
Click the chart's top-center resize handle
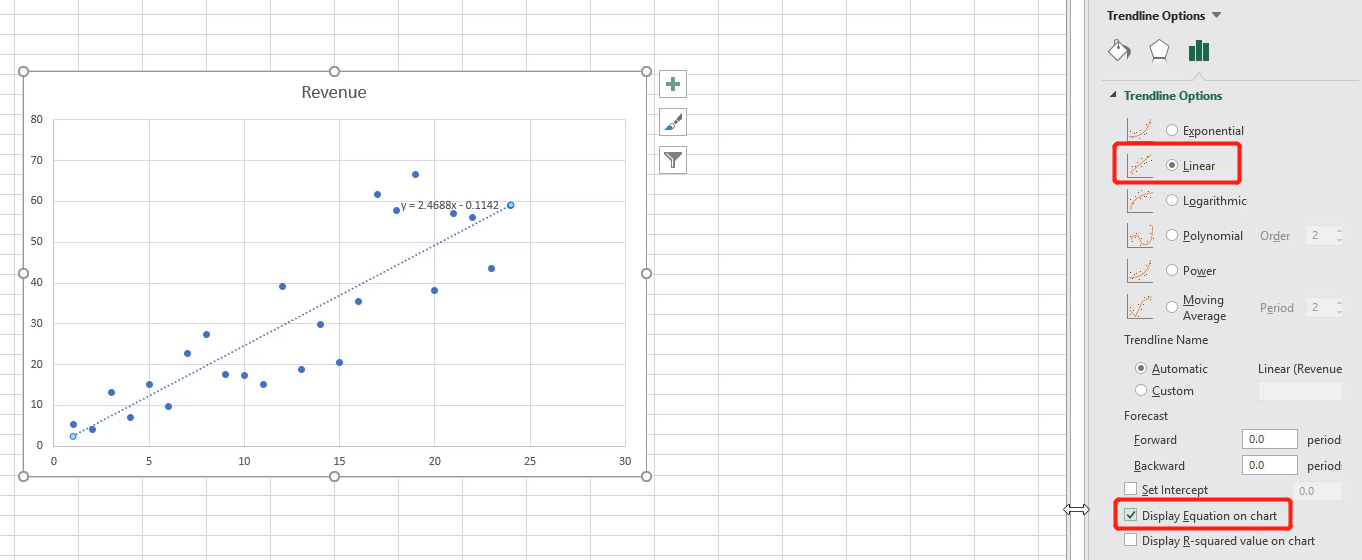pos(334,71)
